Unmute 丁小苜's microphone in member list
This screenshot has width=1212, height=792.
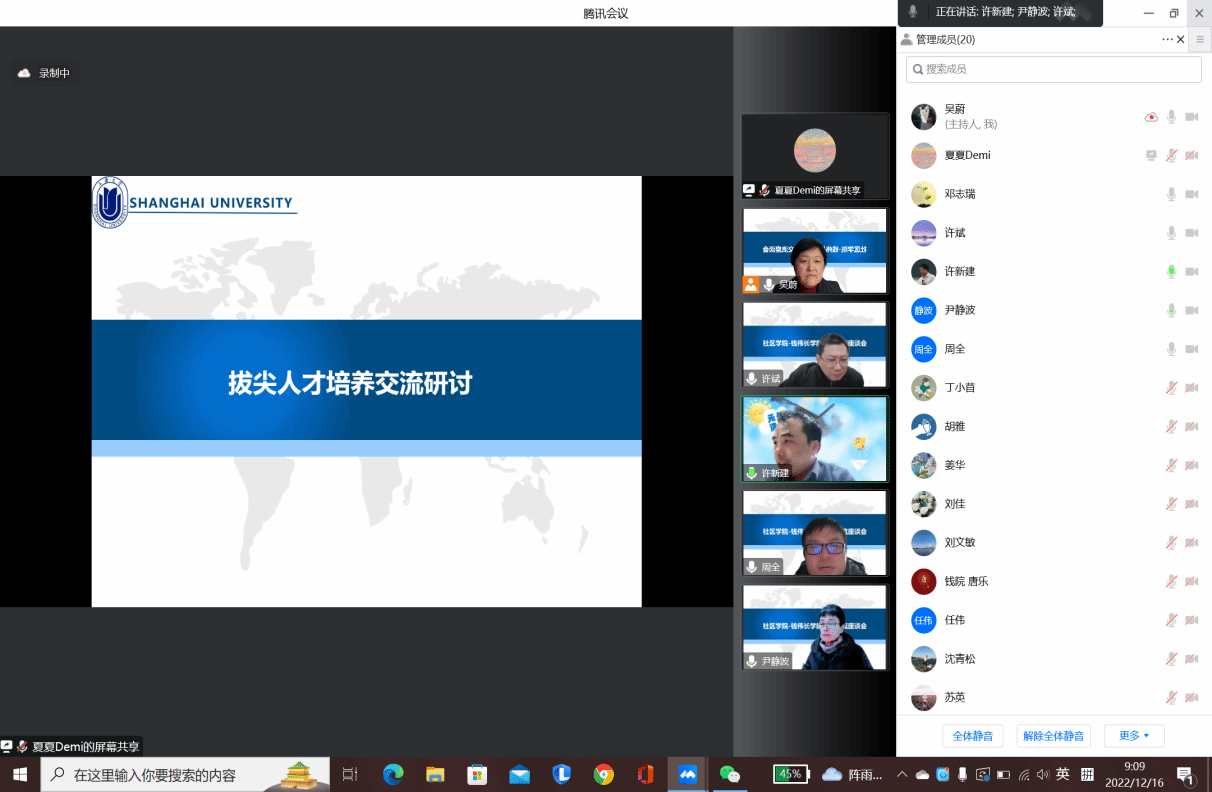1171,388
